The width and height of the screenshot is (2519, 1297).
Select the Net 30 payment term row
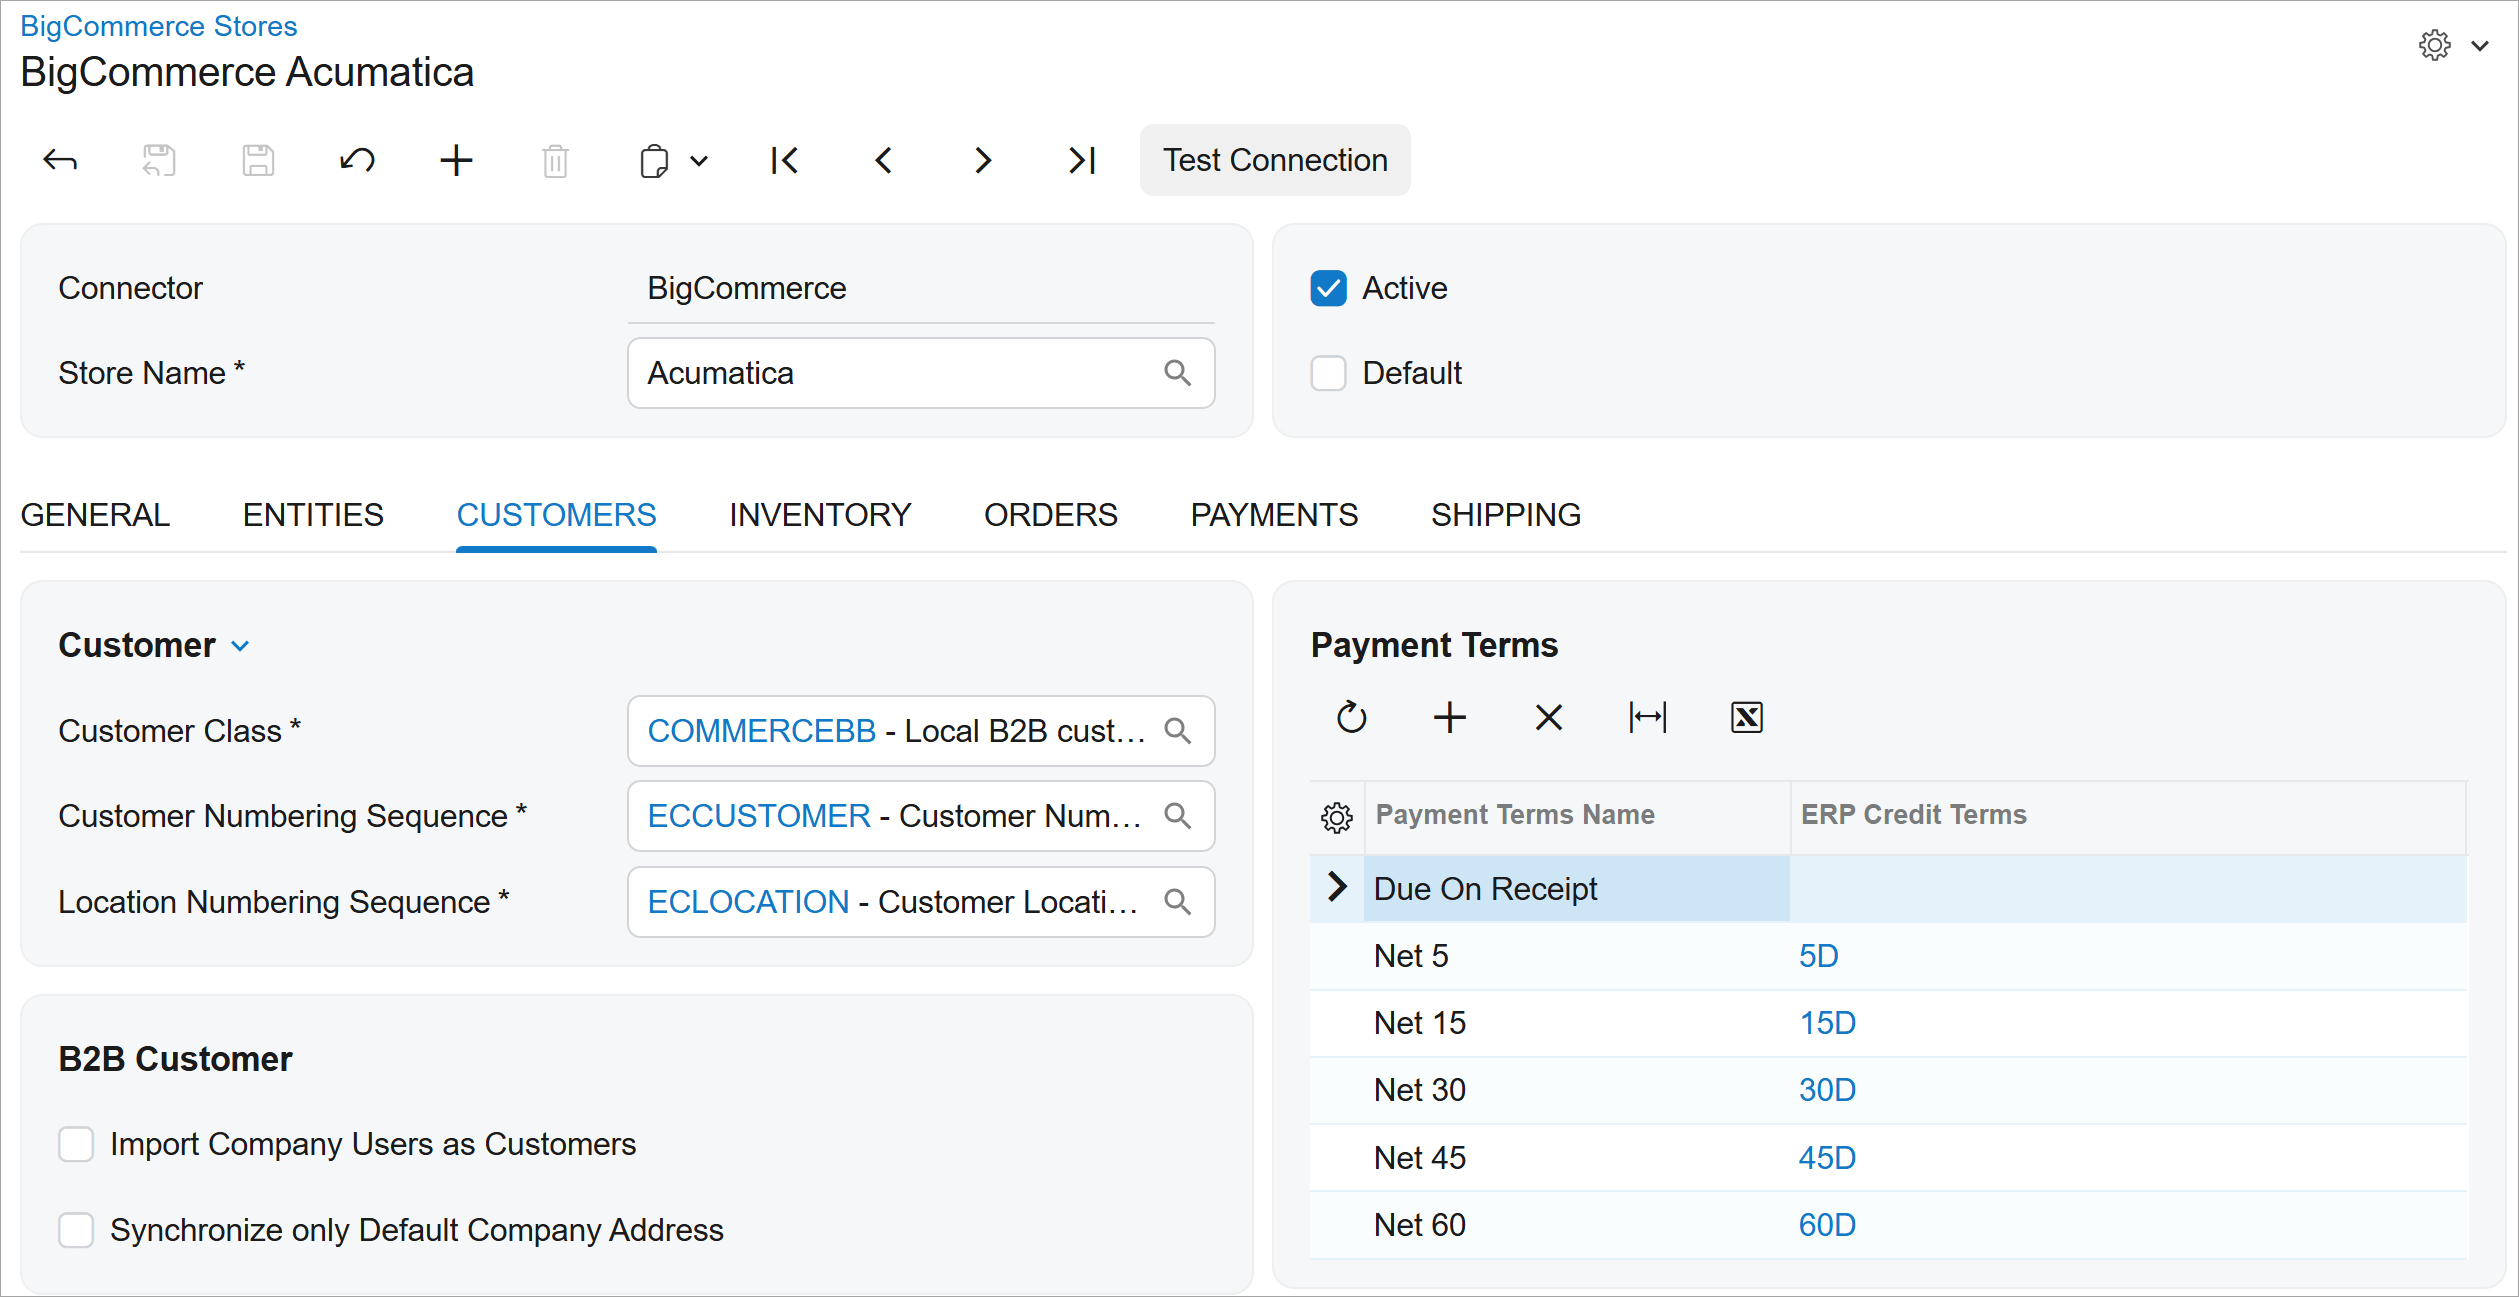[x=1888, y=1090]
